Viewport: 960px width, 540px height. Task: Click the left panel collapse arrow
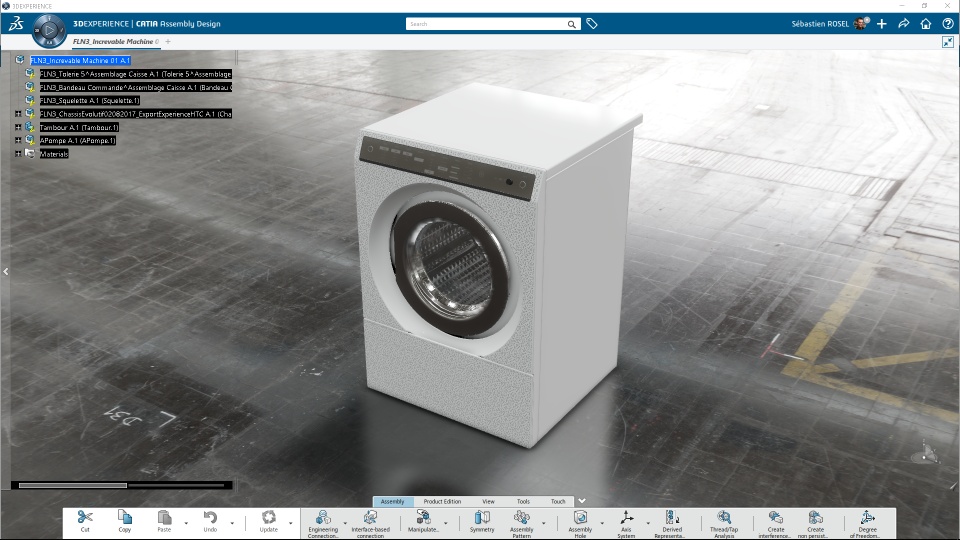[x=6, y=271]
